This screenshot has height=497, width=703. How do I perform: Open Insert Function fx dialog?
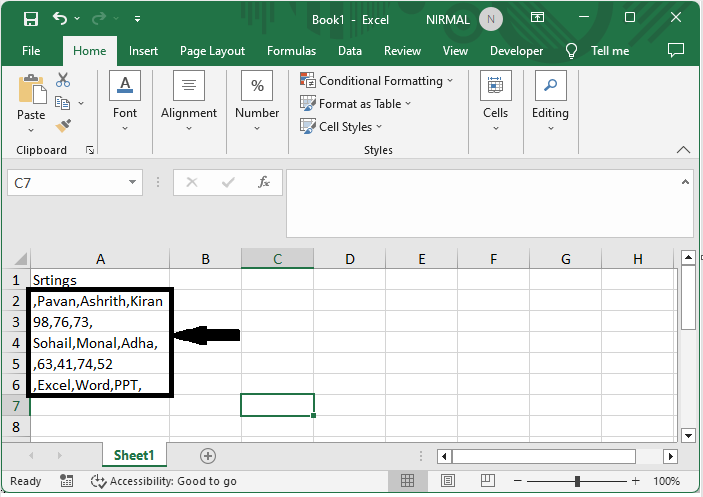point(264,182)
